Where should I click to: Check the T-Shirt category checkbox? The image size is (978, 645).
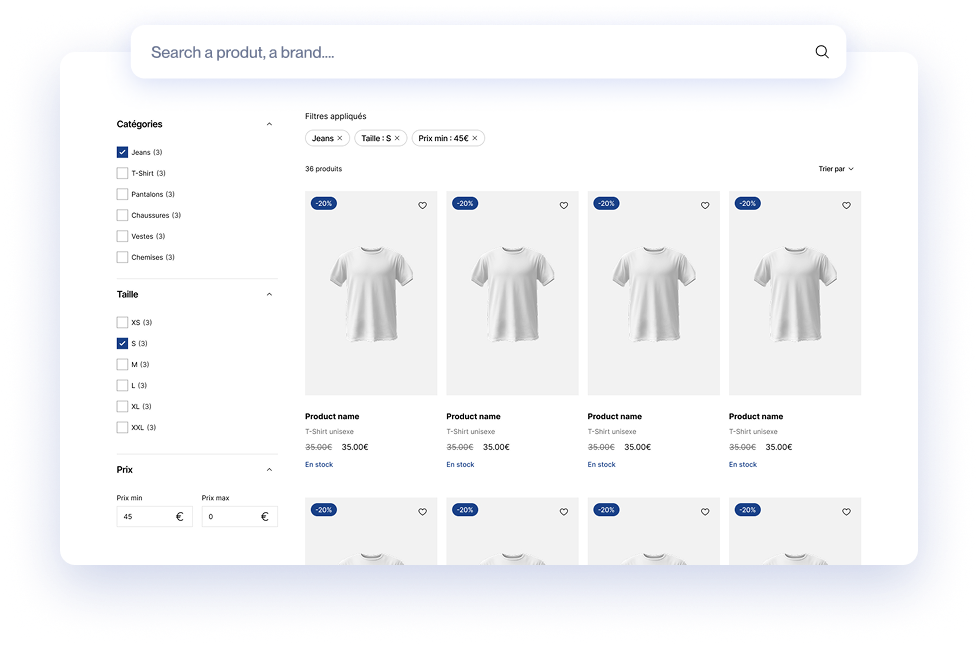(122, 173)
